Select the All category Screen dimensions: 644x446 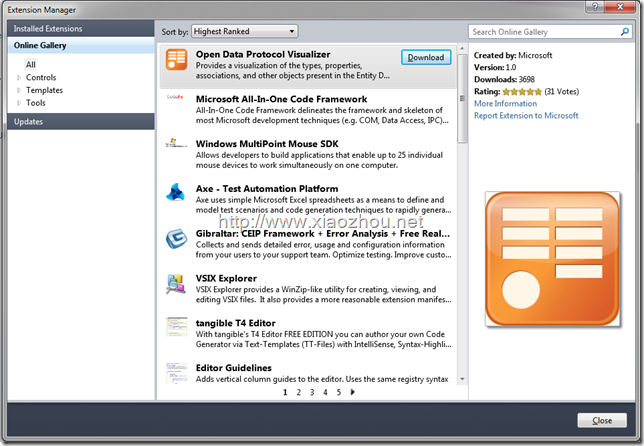click(x=30, y=64)
